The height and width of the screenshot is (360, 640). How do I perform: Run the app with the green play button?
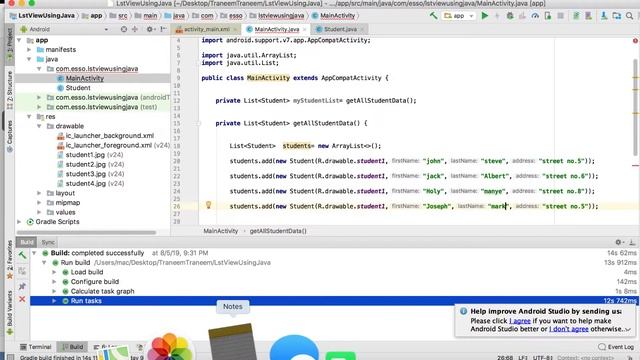pyautogui.click(x=484, y=16)
